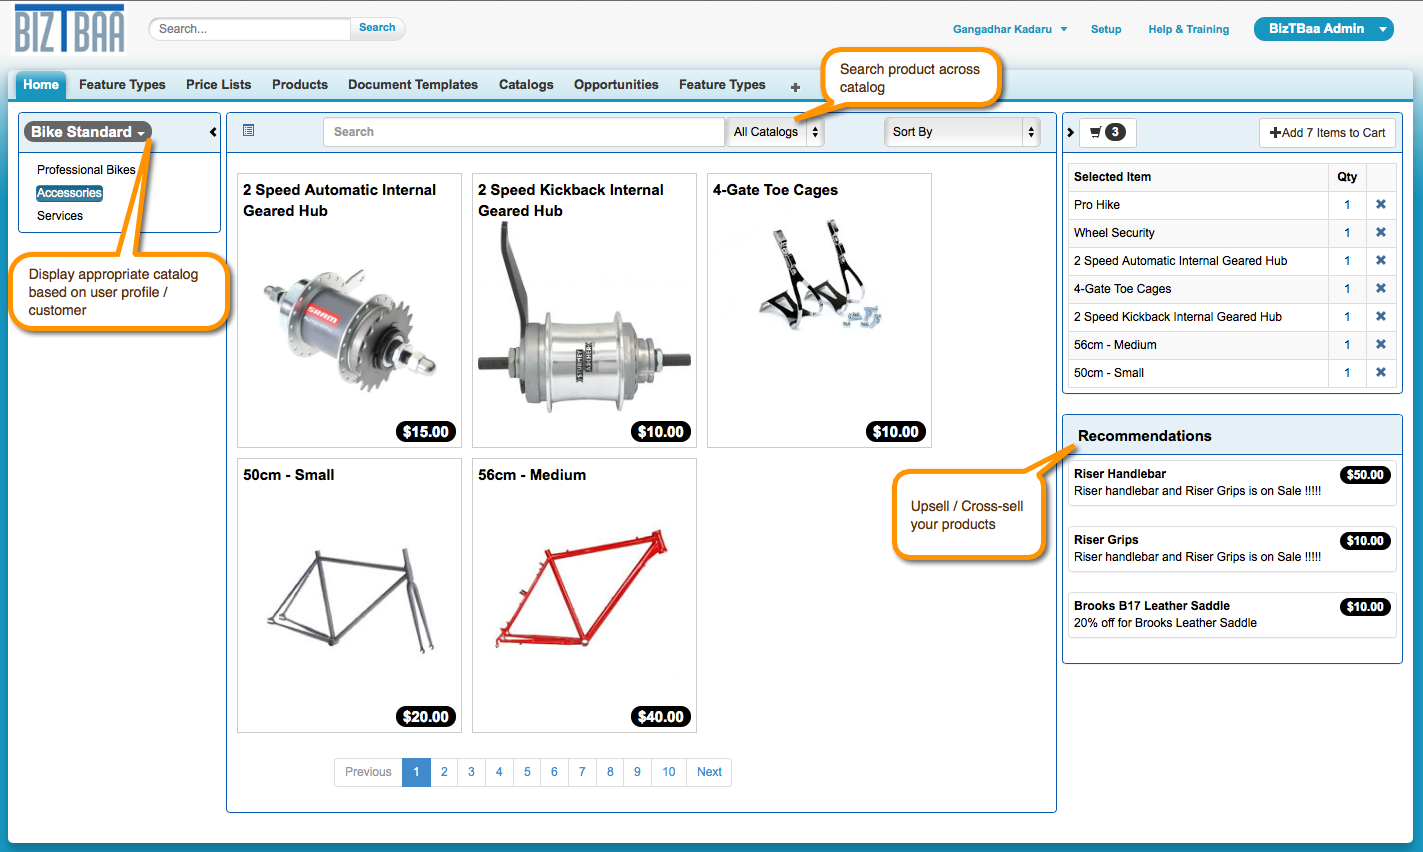Click the list view icon beside catalog search
The height and width of the screenshot is (852, 1423).
click(x=249, y=130)
